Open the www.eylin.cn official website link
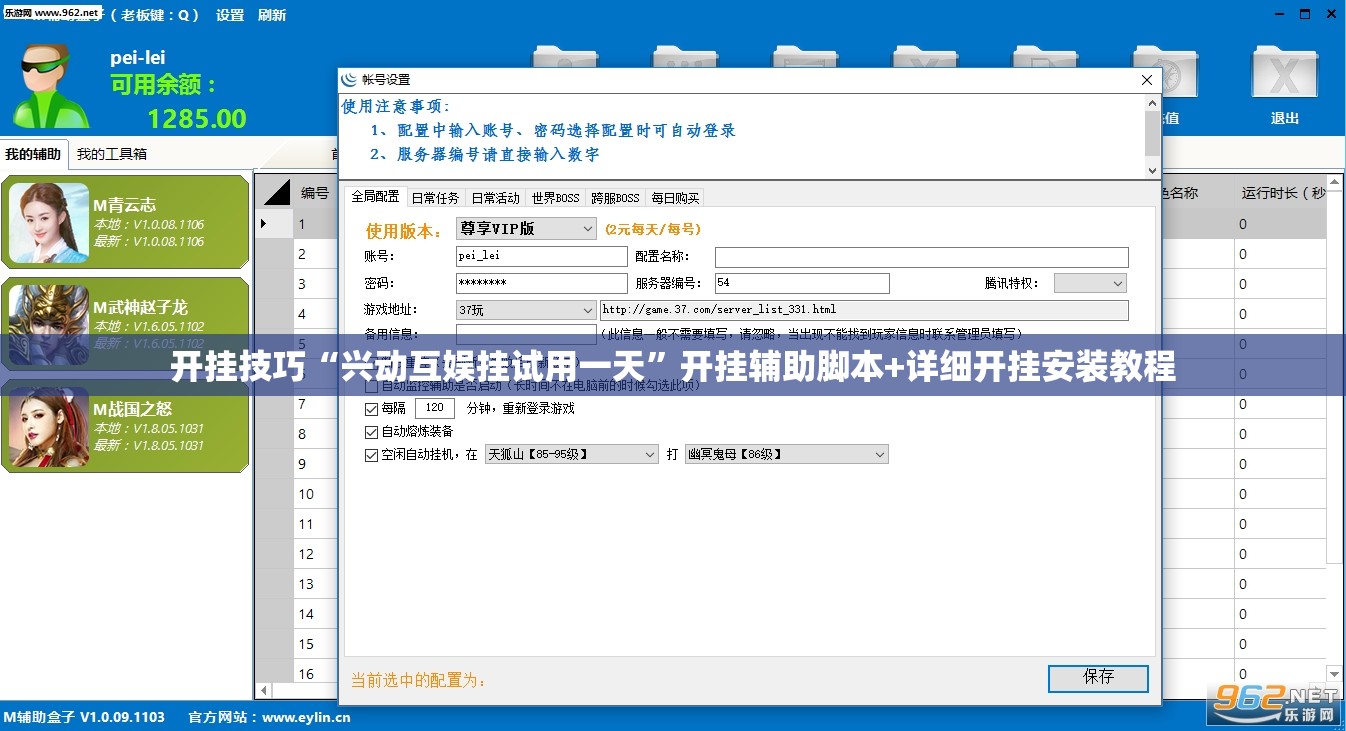The height and width of the screenshot is (731, 1346). point(306,717)
